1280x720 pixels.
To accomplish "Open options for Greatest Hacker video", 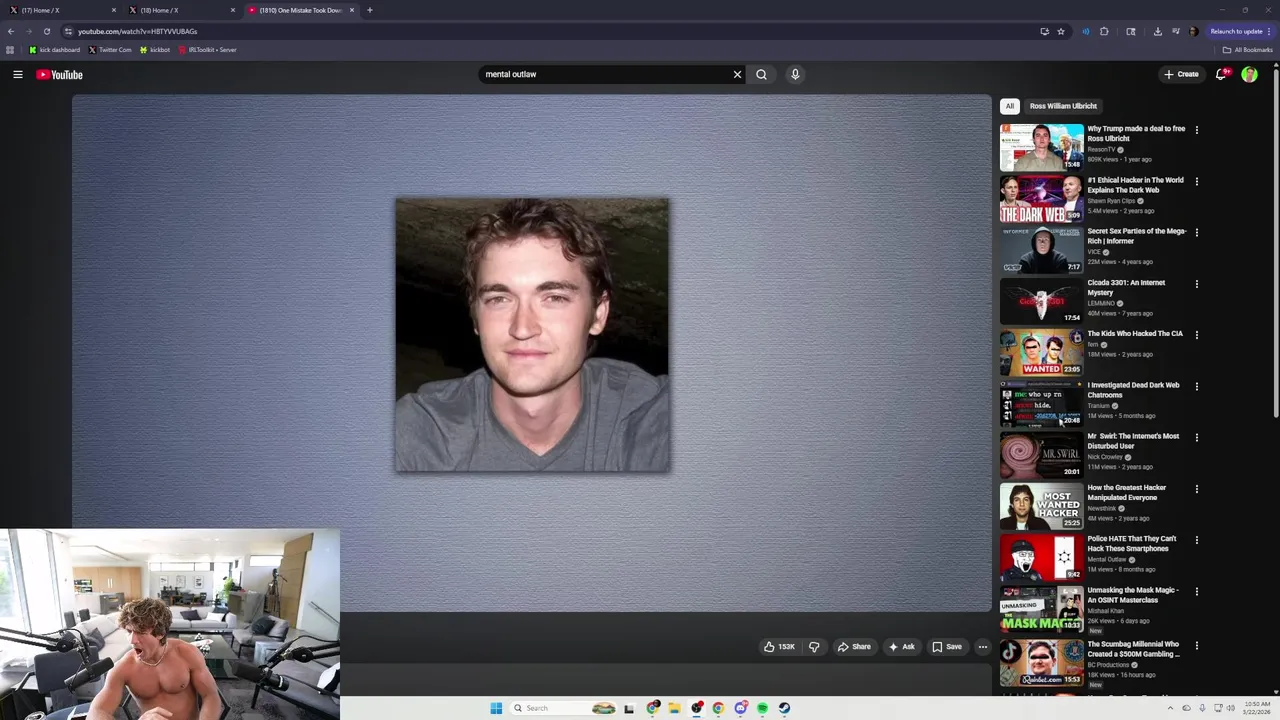I will coord(1196,489).
